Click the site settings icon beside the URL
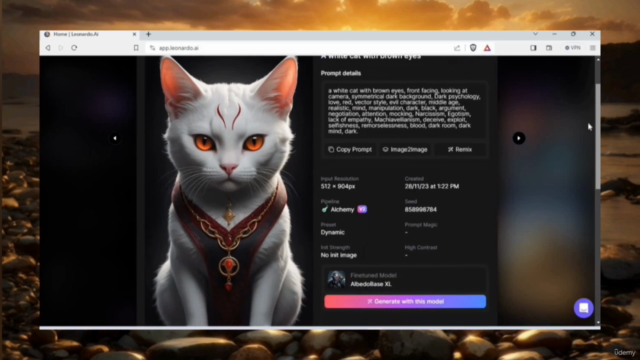640x360 pixels. (x=153, y=48)
